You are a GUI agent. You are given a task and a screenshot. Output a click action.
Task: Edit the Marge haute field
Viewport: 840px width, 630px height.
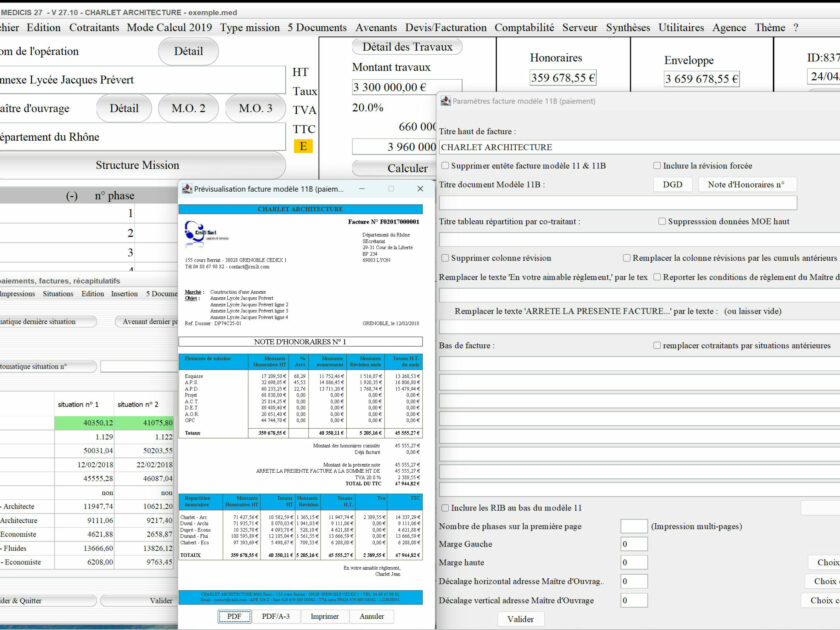point(634,562)
